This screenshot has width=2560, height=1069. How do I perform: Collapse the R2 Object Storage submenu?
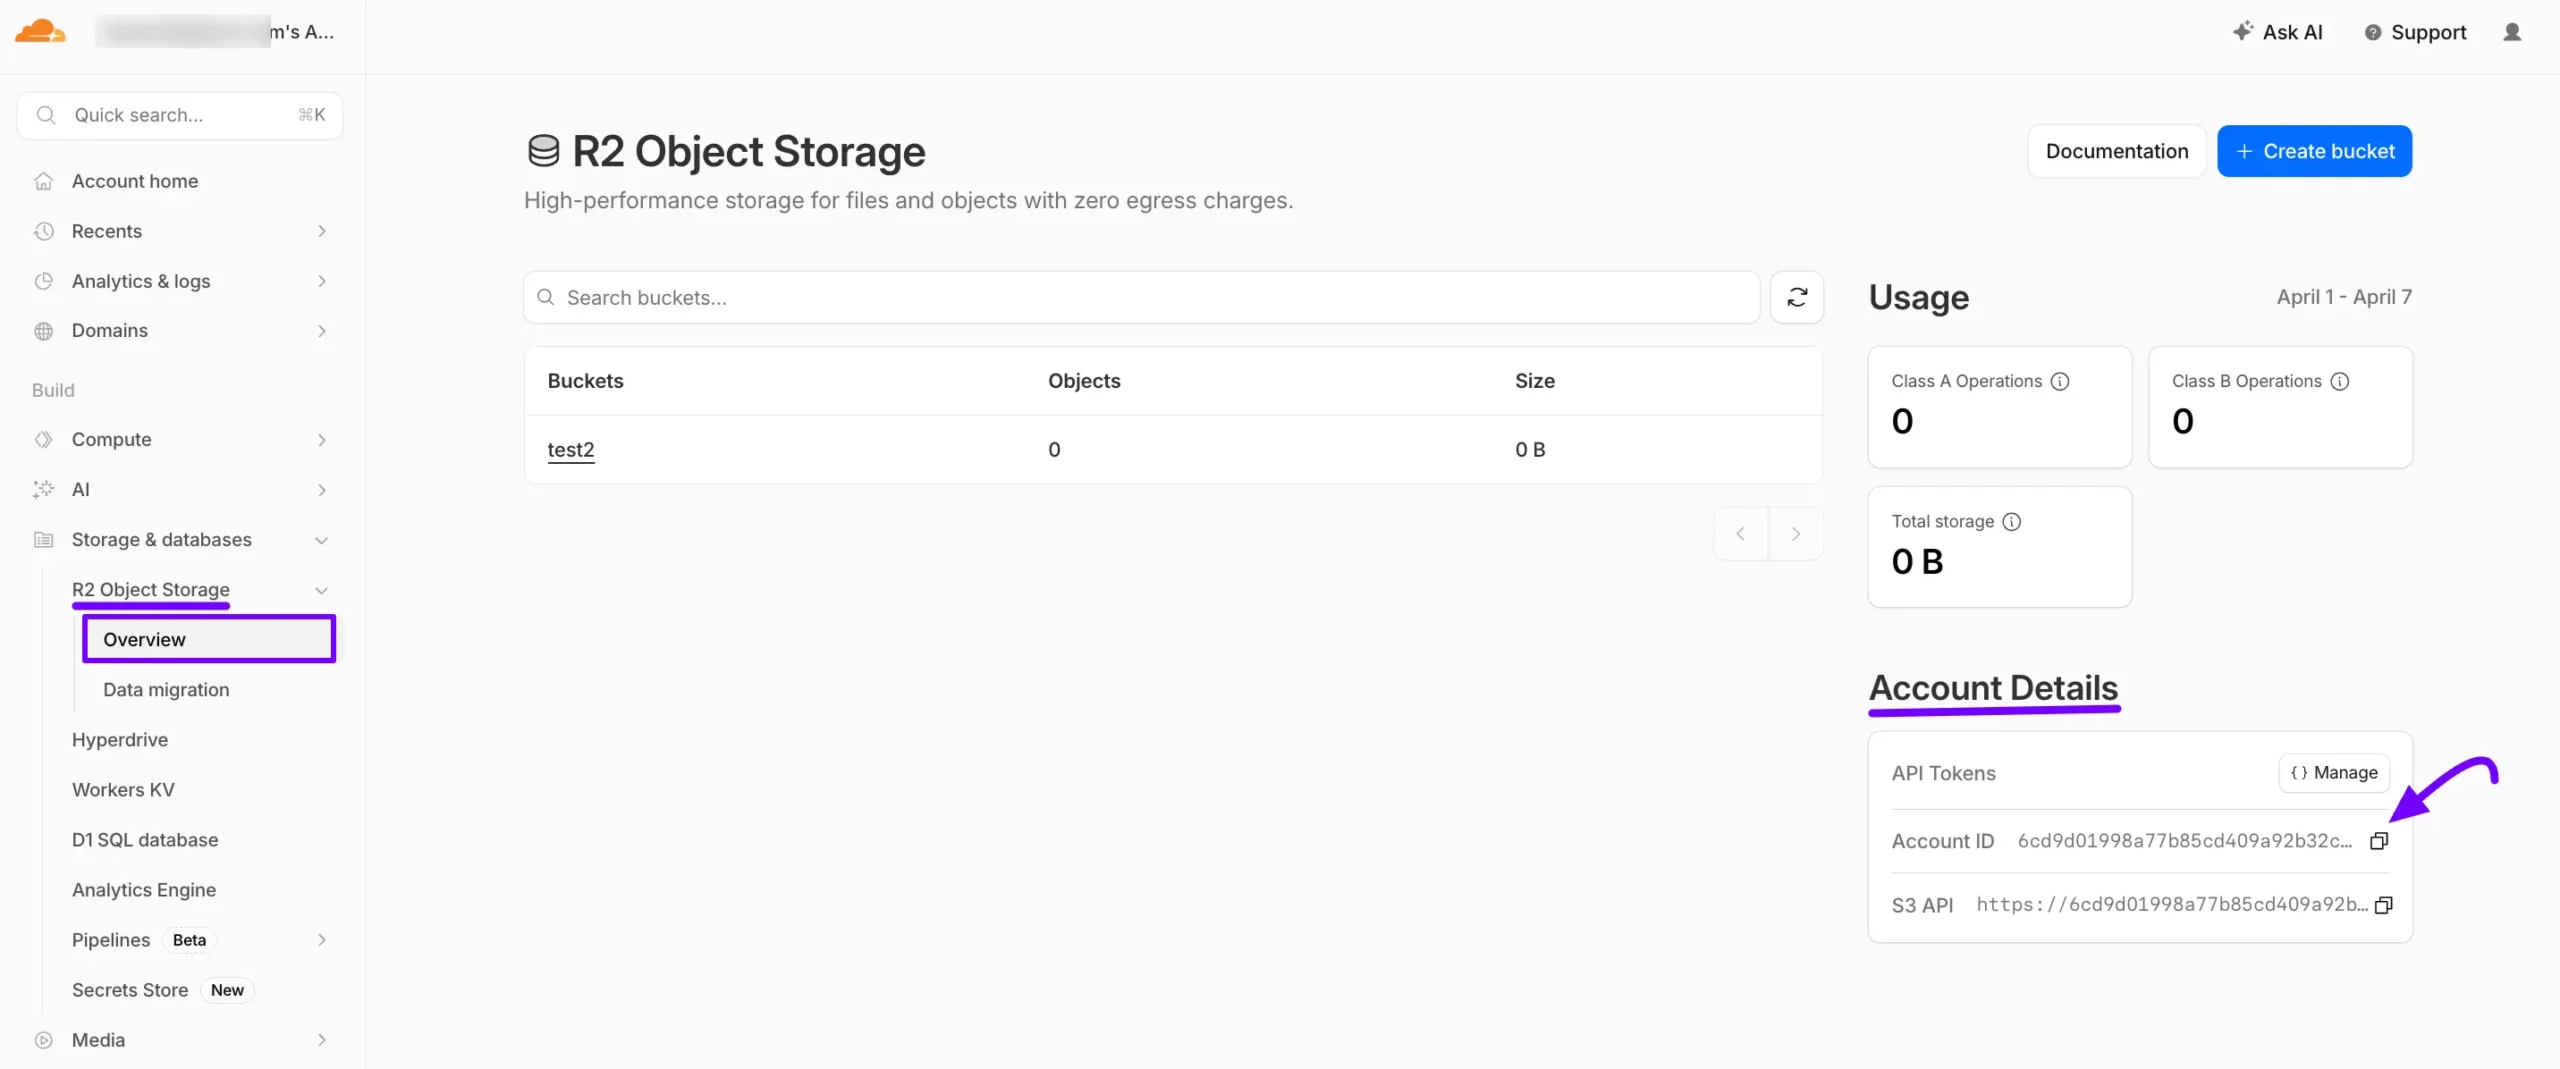(x=321, y=590)
